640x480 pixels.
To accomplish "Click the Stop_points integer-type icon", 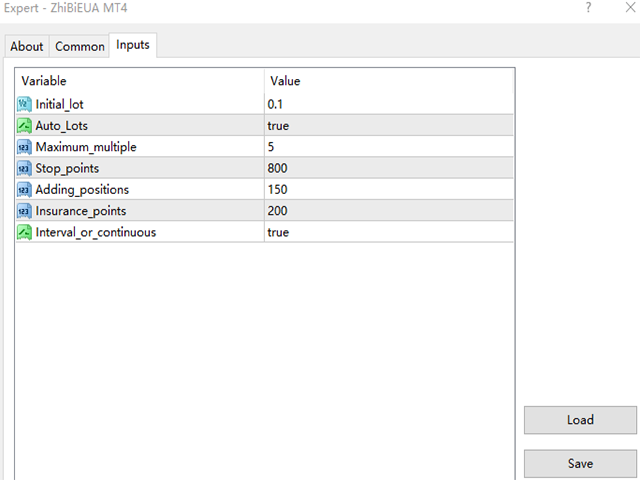I will click(24, 168).
